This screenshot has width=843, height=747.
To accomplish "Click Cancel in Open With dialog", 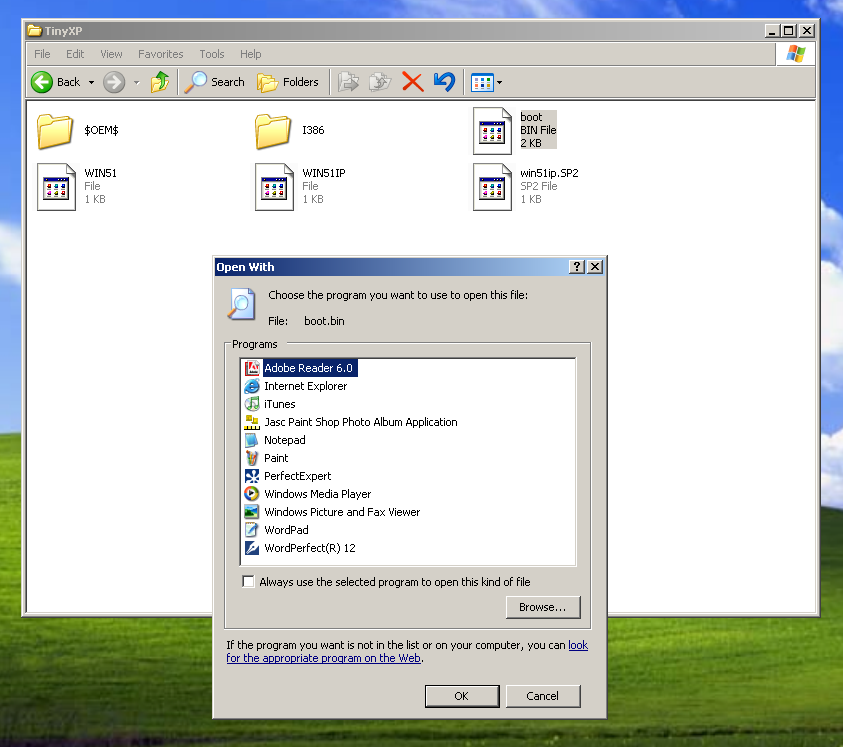I will pyautogui.click(x=542, y=696).
